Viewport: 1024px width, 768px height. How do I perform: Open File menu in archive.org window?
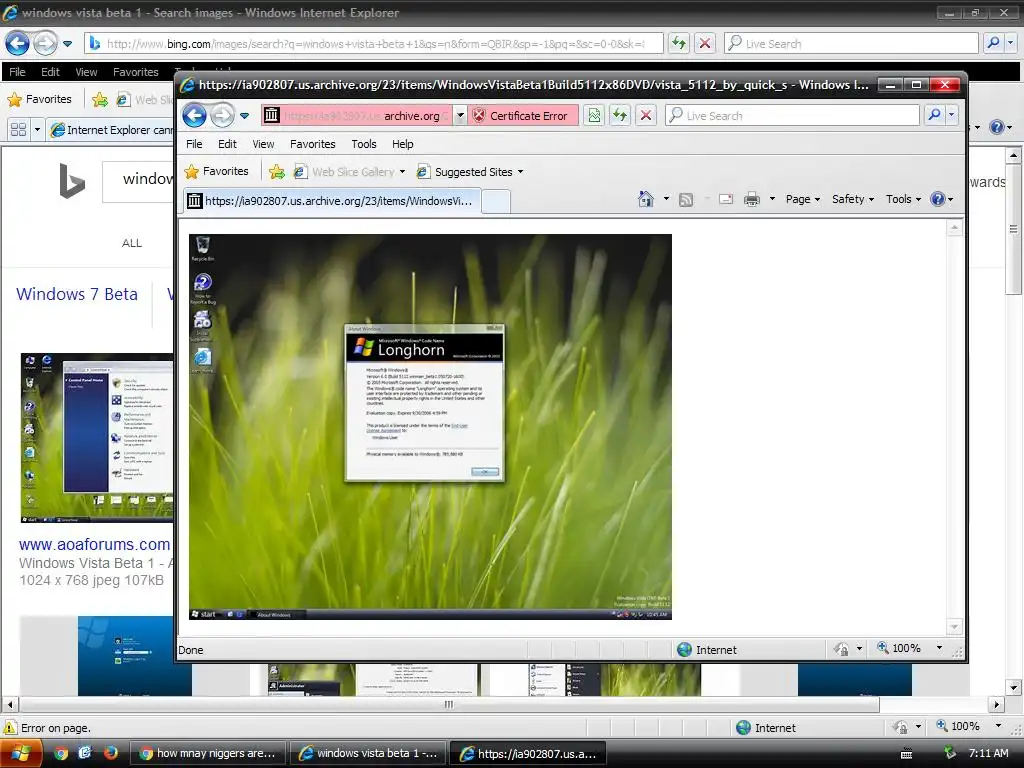tap(194, 144)
